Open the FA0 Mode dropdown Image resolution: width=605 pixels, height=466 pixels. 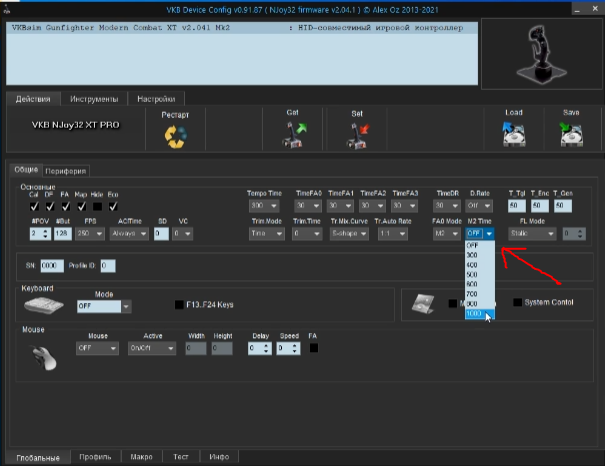447,233
